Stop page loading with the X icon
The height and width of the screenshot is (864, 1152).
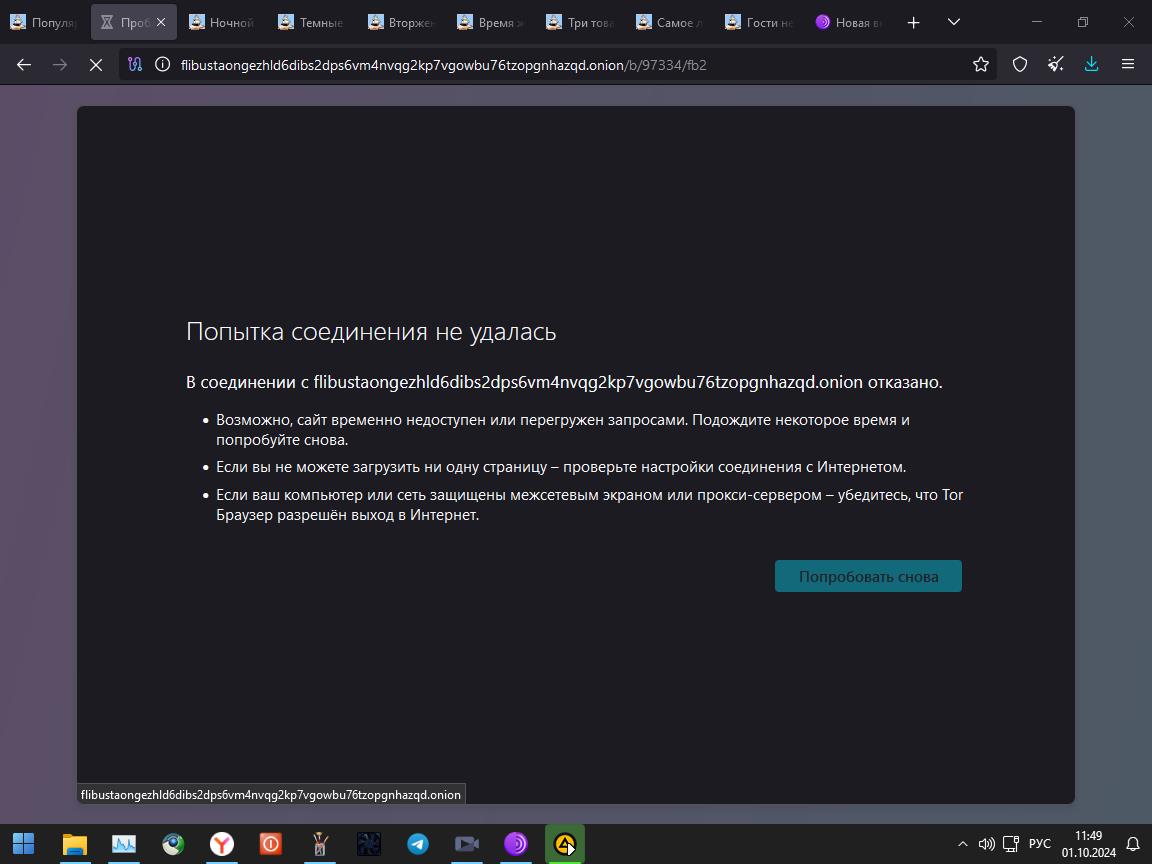pyautogui.click(x=96, y=64)
